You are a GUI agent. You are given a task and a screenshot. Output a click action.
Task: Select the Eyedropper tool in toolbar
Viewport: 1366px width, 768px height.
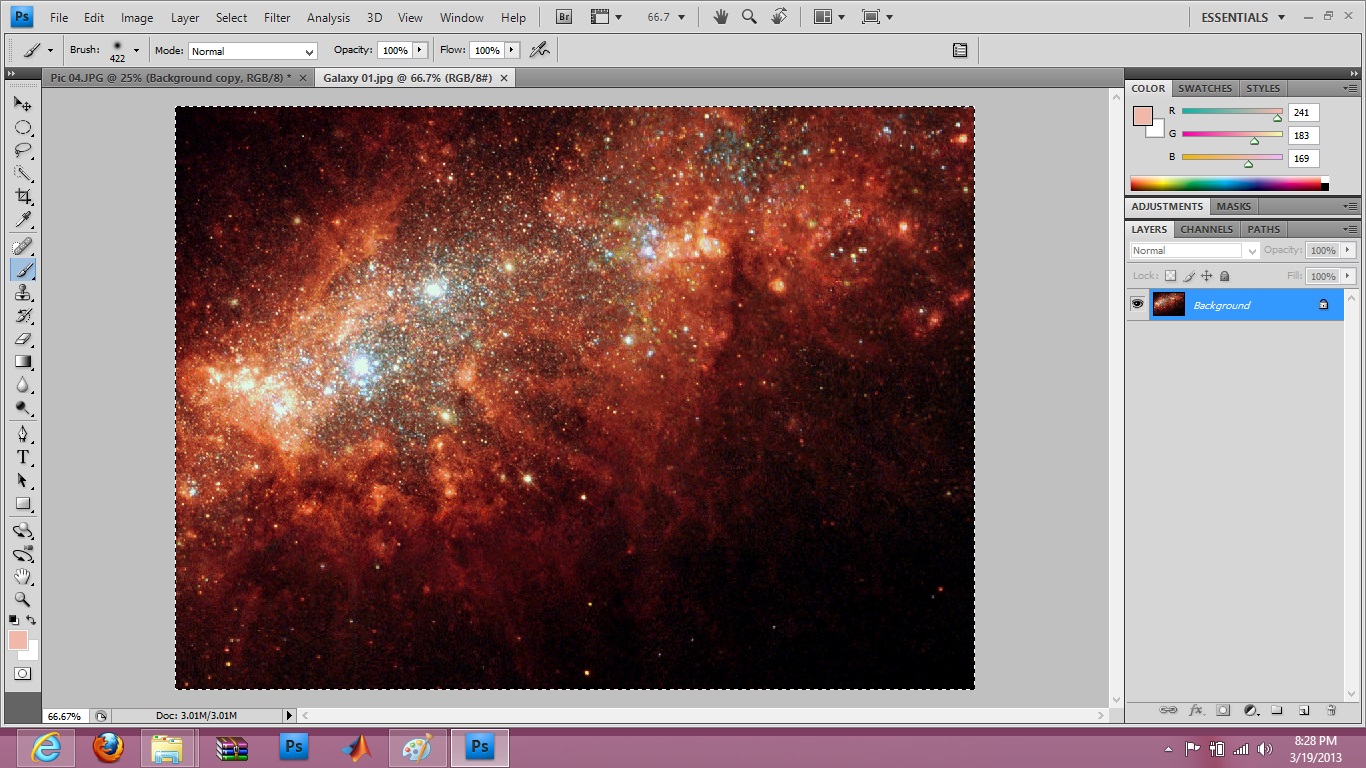23,220
